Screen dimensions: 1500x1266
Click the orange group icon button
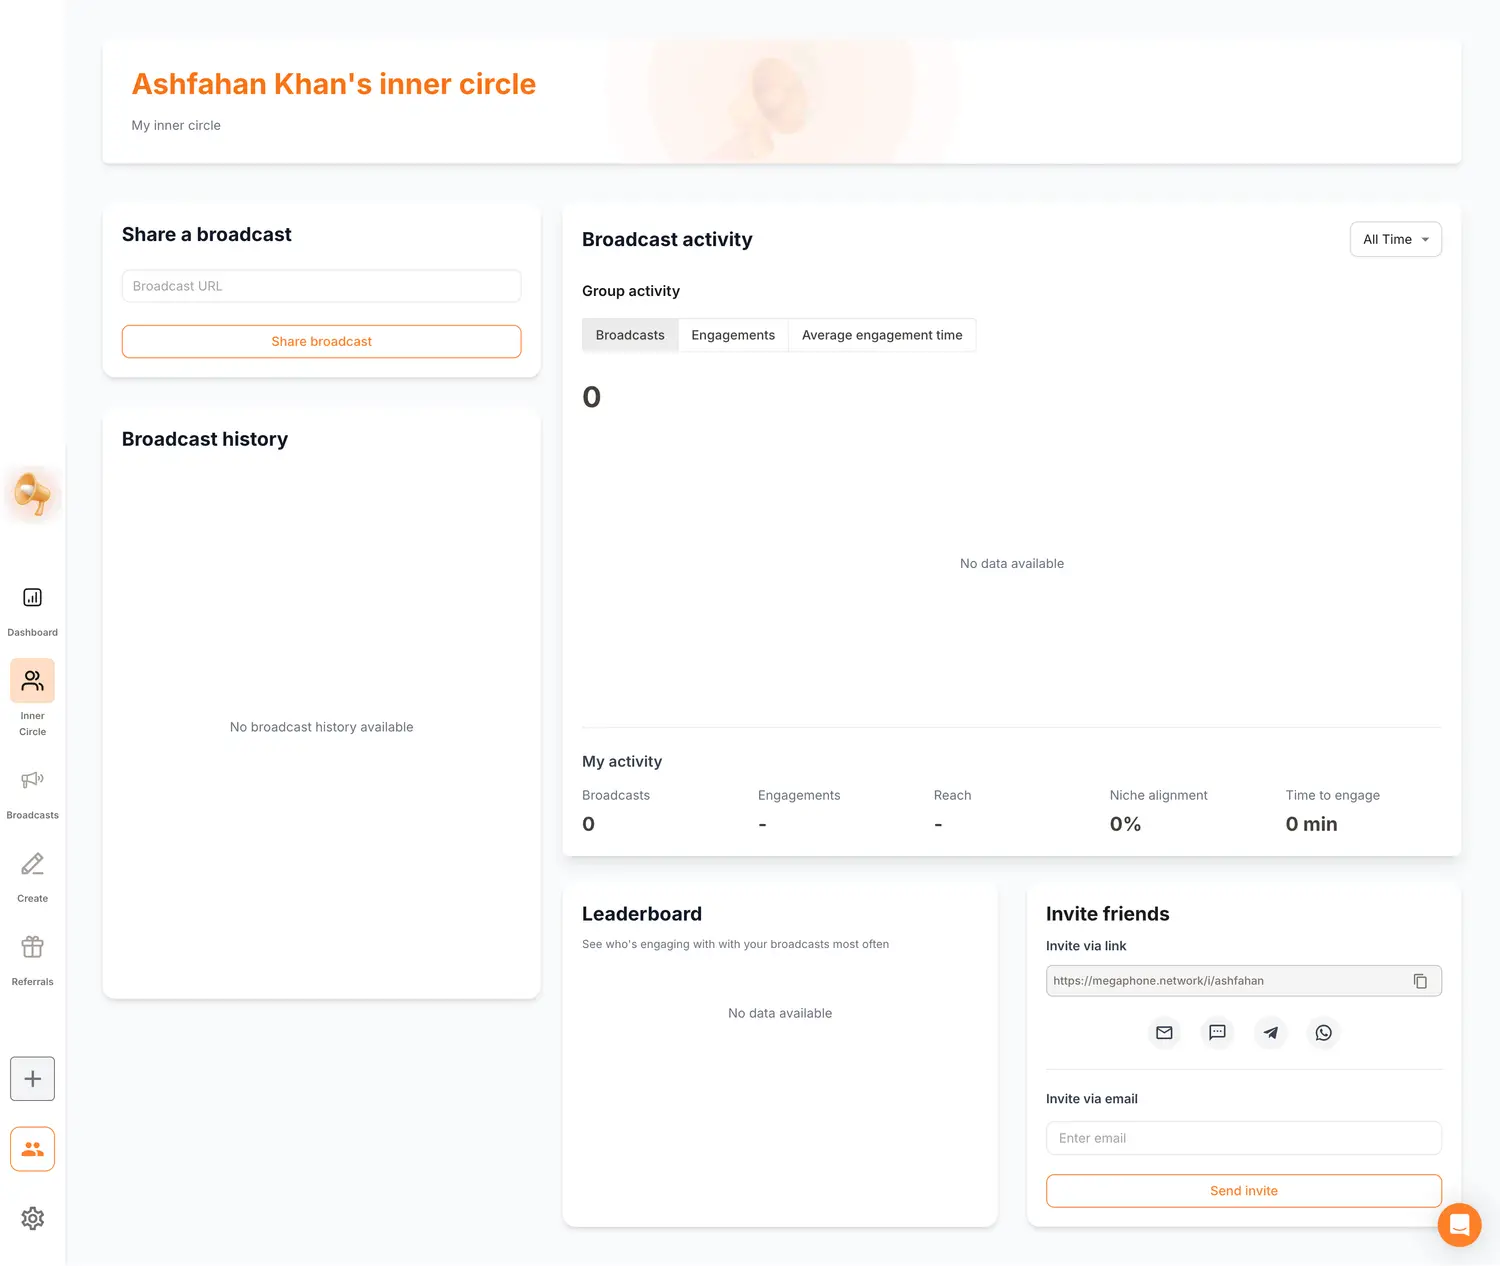pyautogui.click(x=32, y=1149)
